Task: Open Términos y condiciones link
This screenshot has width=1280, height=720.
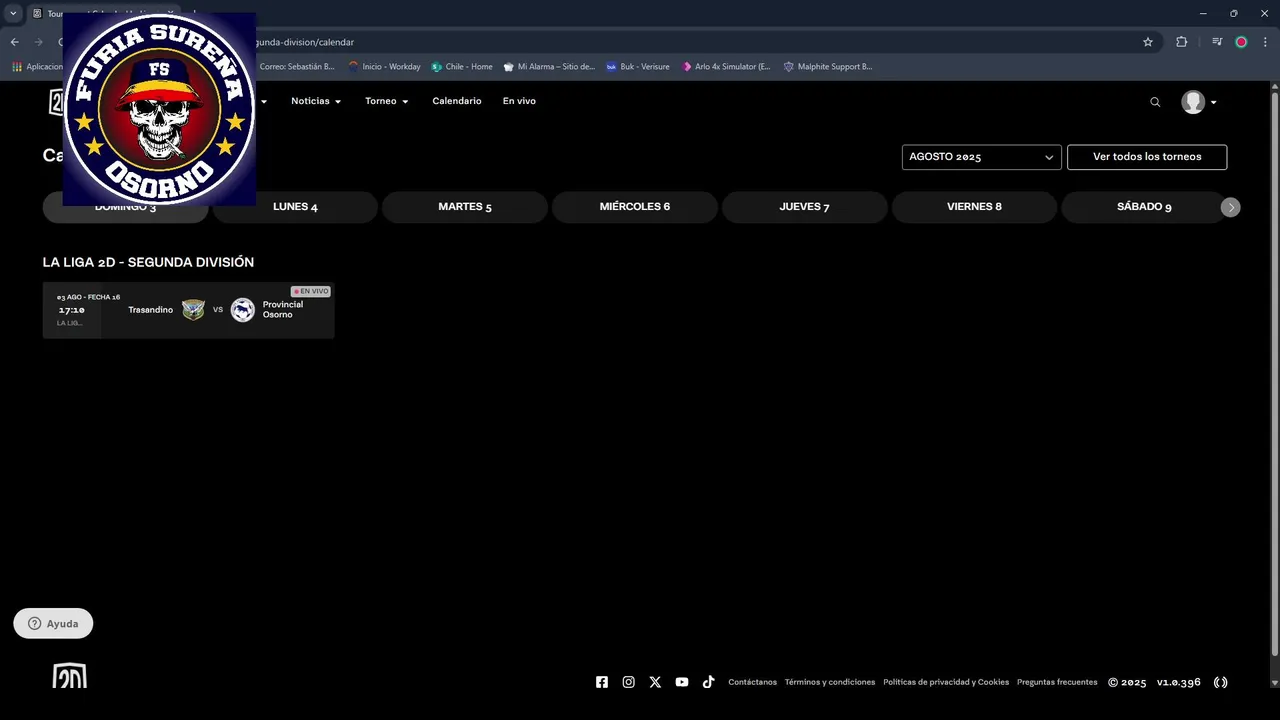Action: [830, 682]
